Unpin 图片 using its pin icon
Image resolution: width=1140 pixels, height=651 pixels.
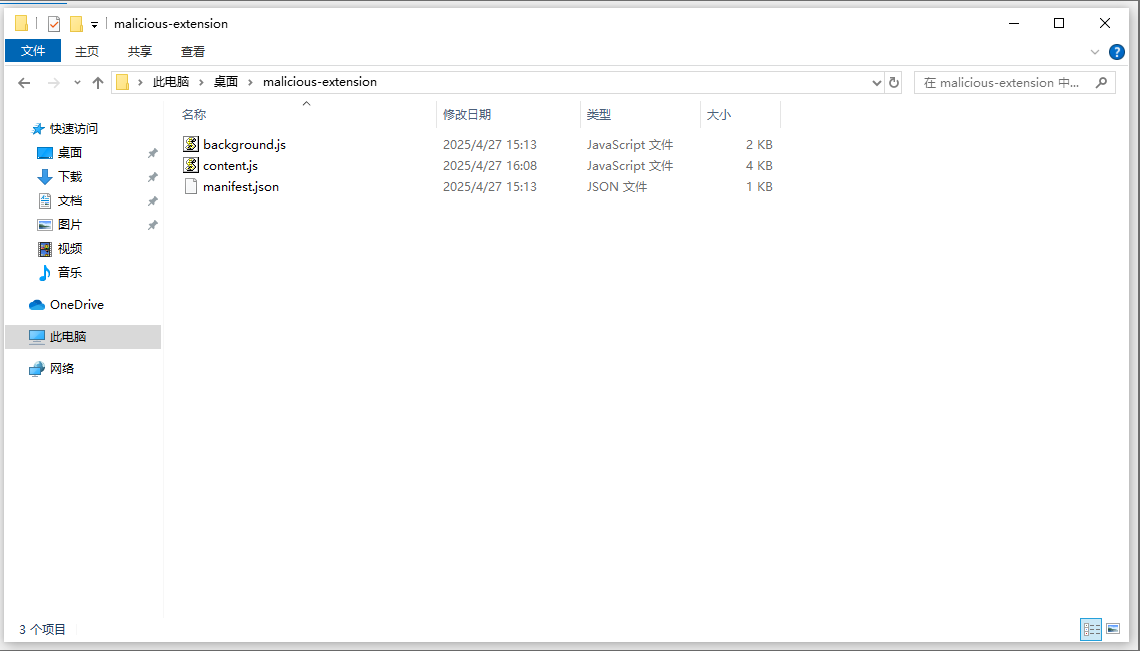[x=153, y=225]
